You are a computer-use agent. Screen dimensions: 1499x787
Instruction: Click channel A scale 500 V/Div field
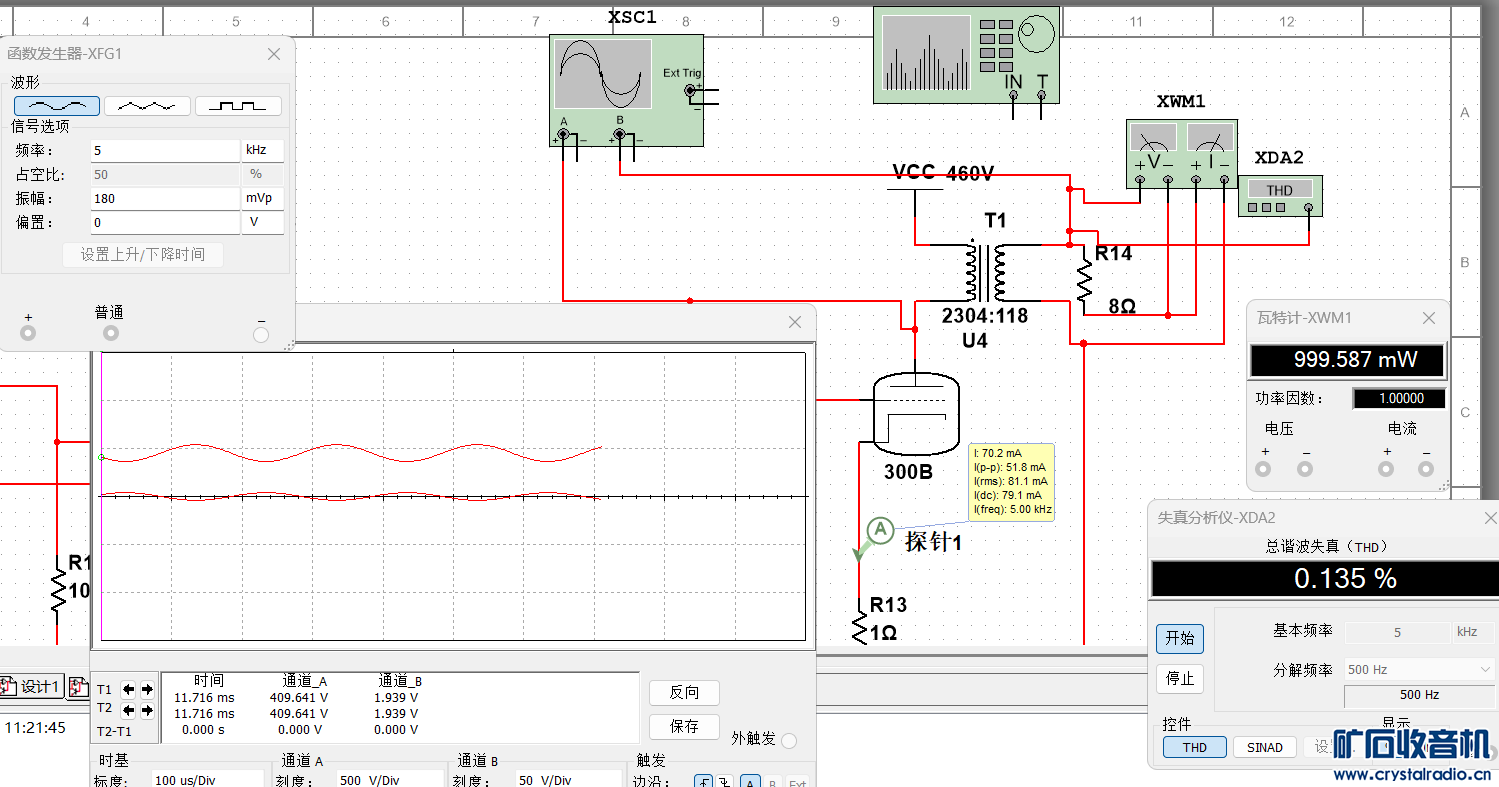(x=388, y=779)
